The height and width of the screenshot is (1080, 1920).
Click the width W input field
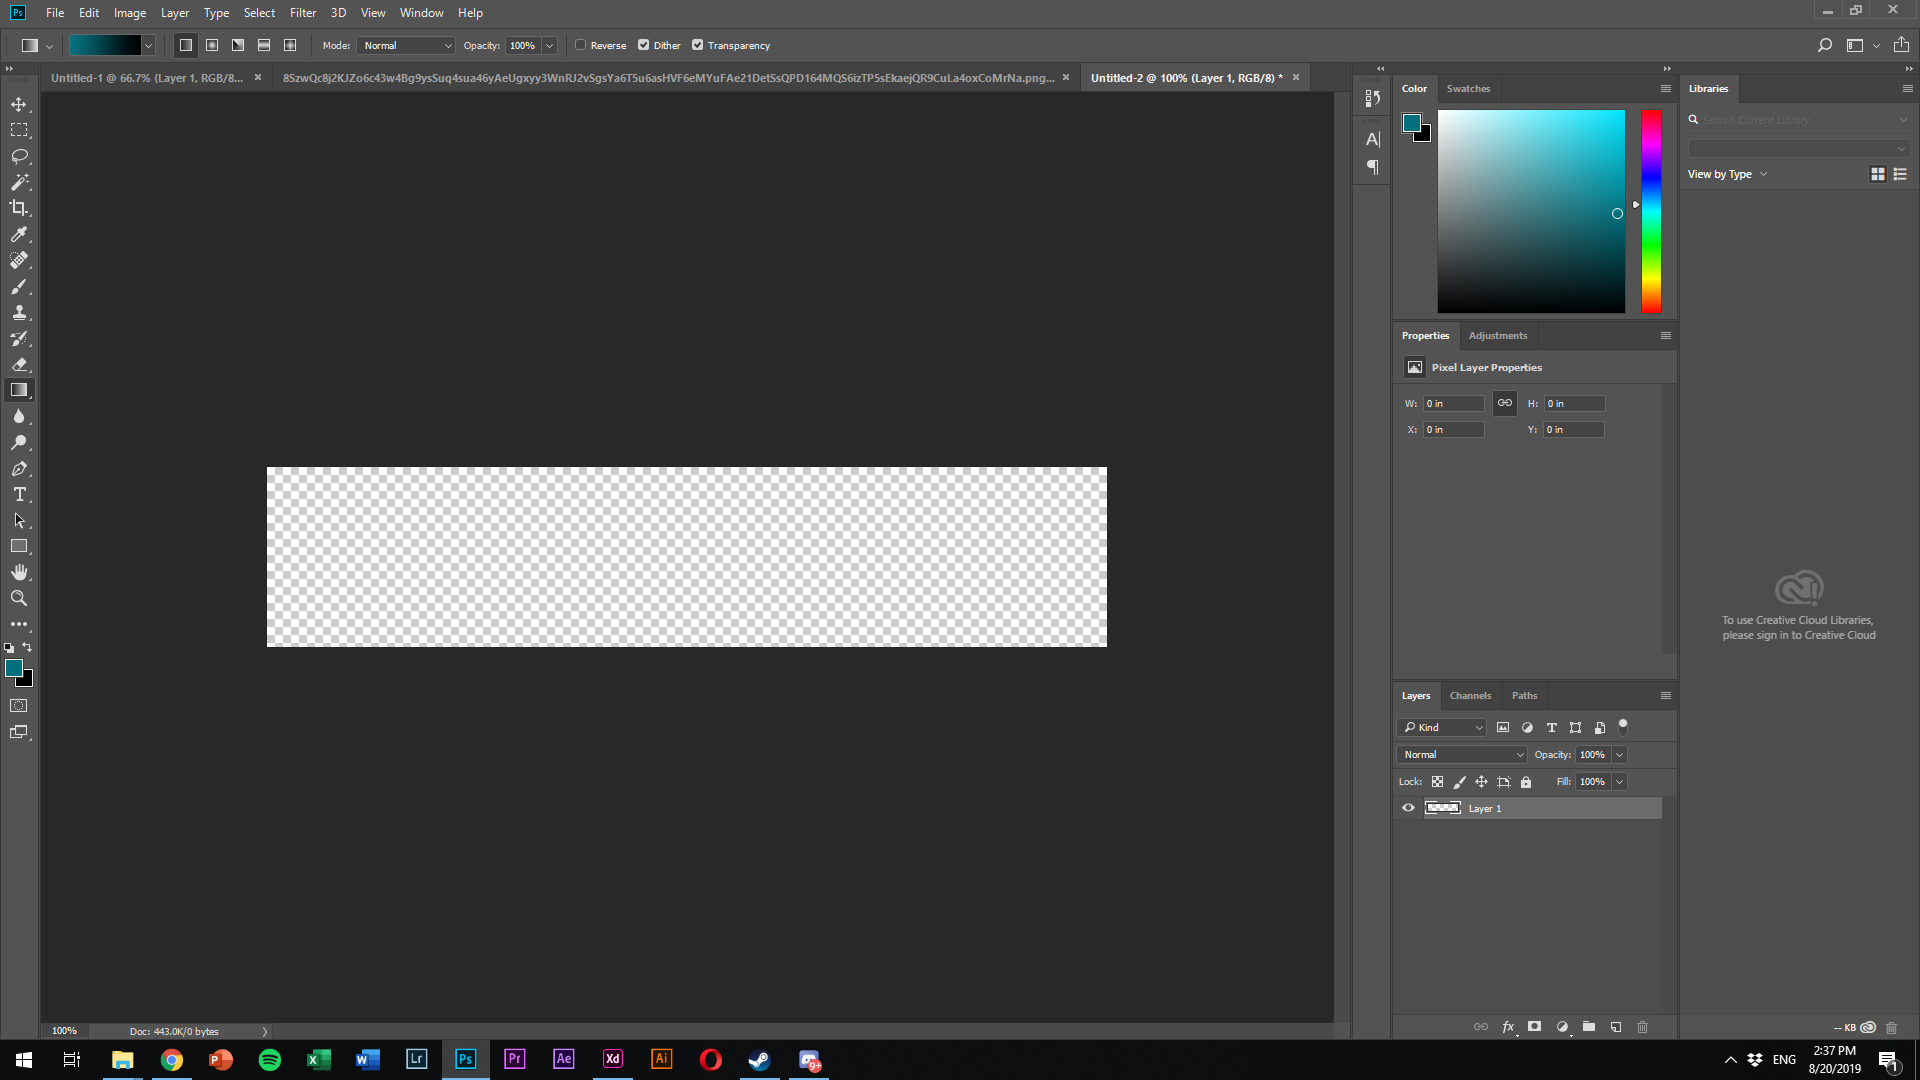tap(1453, 403)
